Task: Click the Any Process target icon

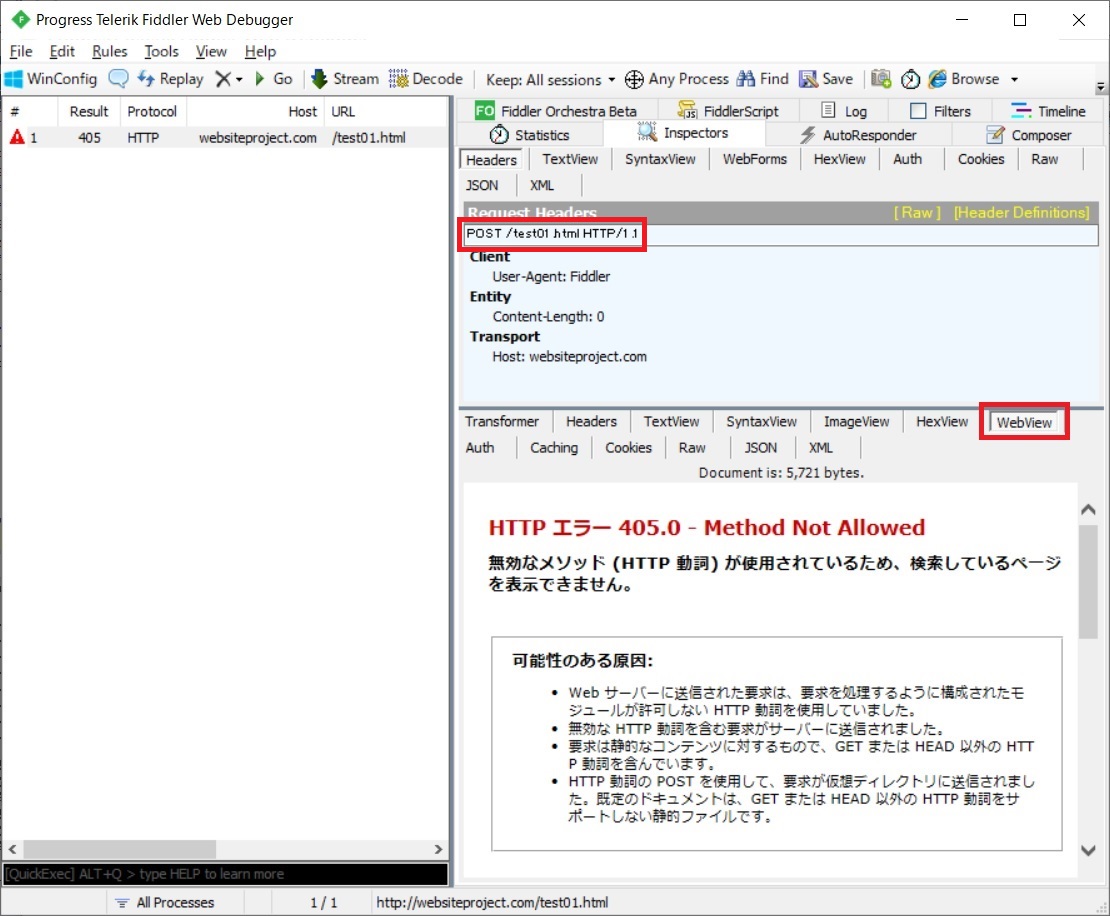Action: pyautogui.click(x=634, y=79)
